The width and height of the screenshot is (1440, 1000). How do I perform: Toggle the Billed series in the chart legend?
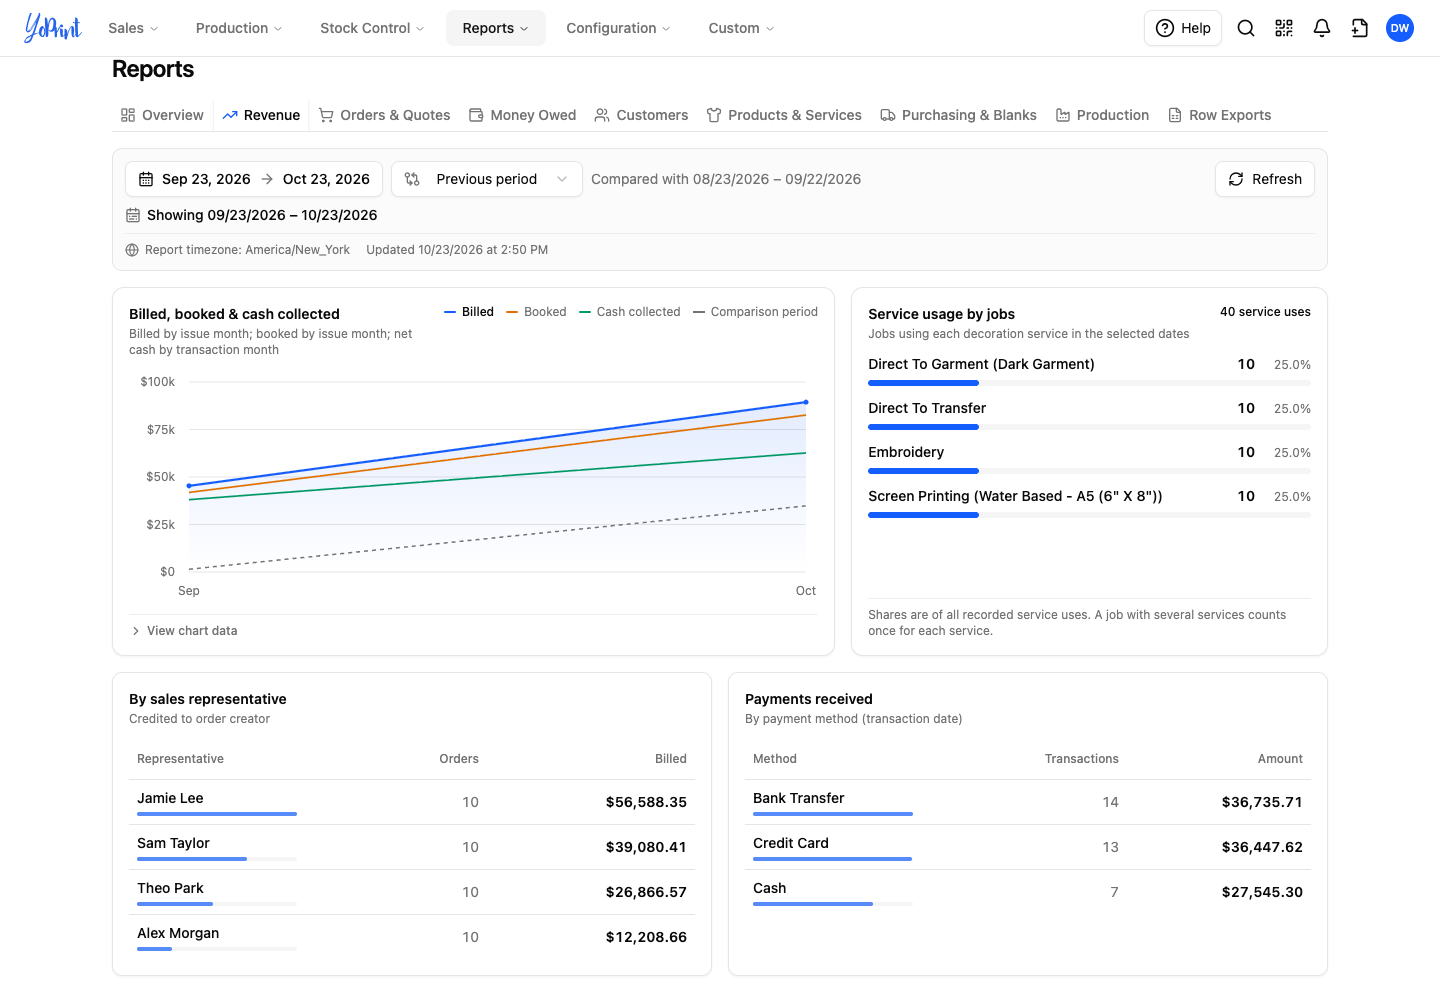(469, 312)
